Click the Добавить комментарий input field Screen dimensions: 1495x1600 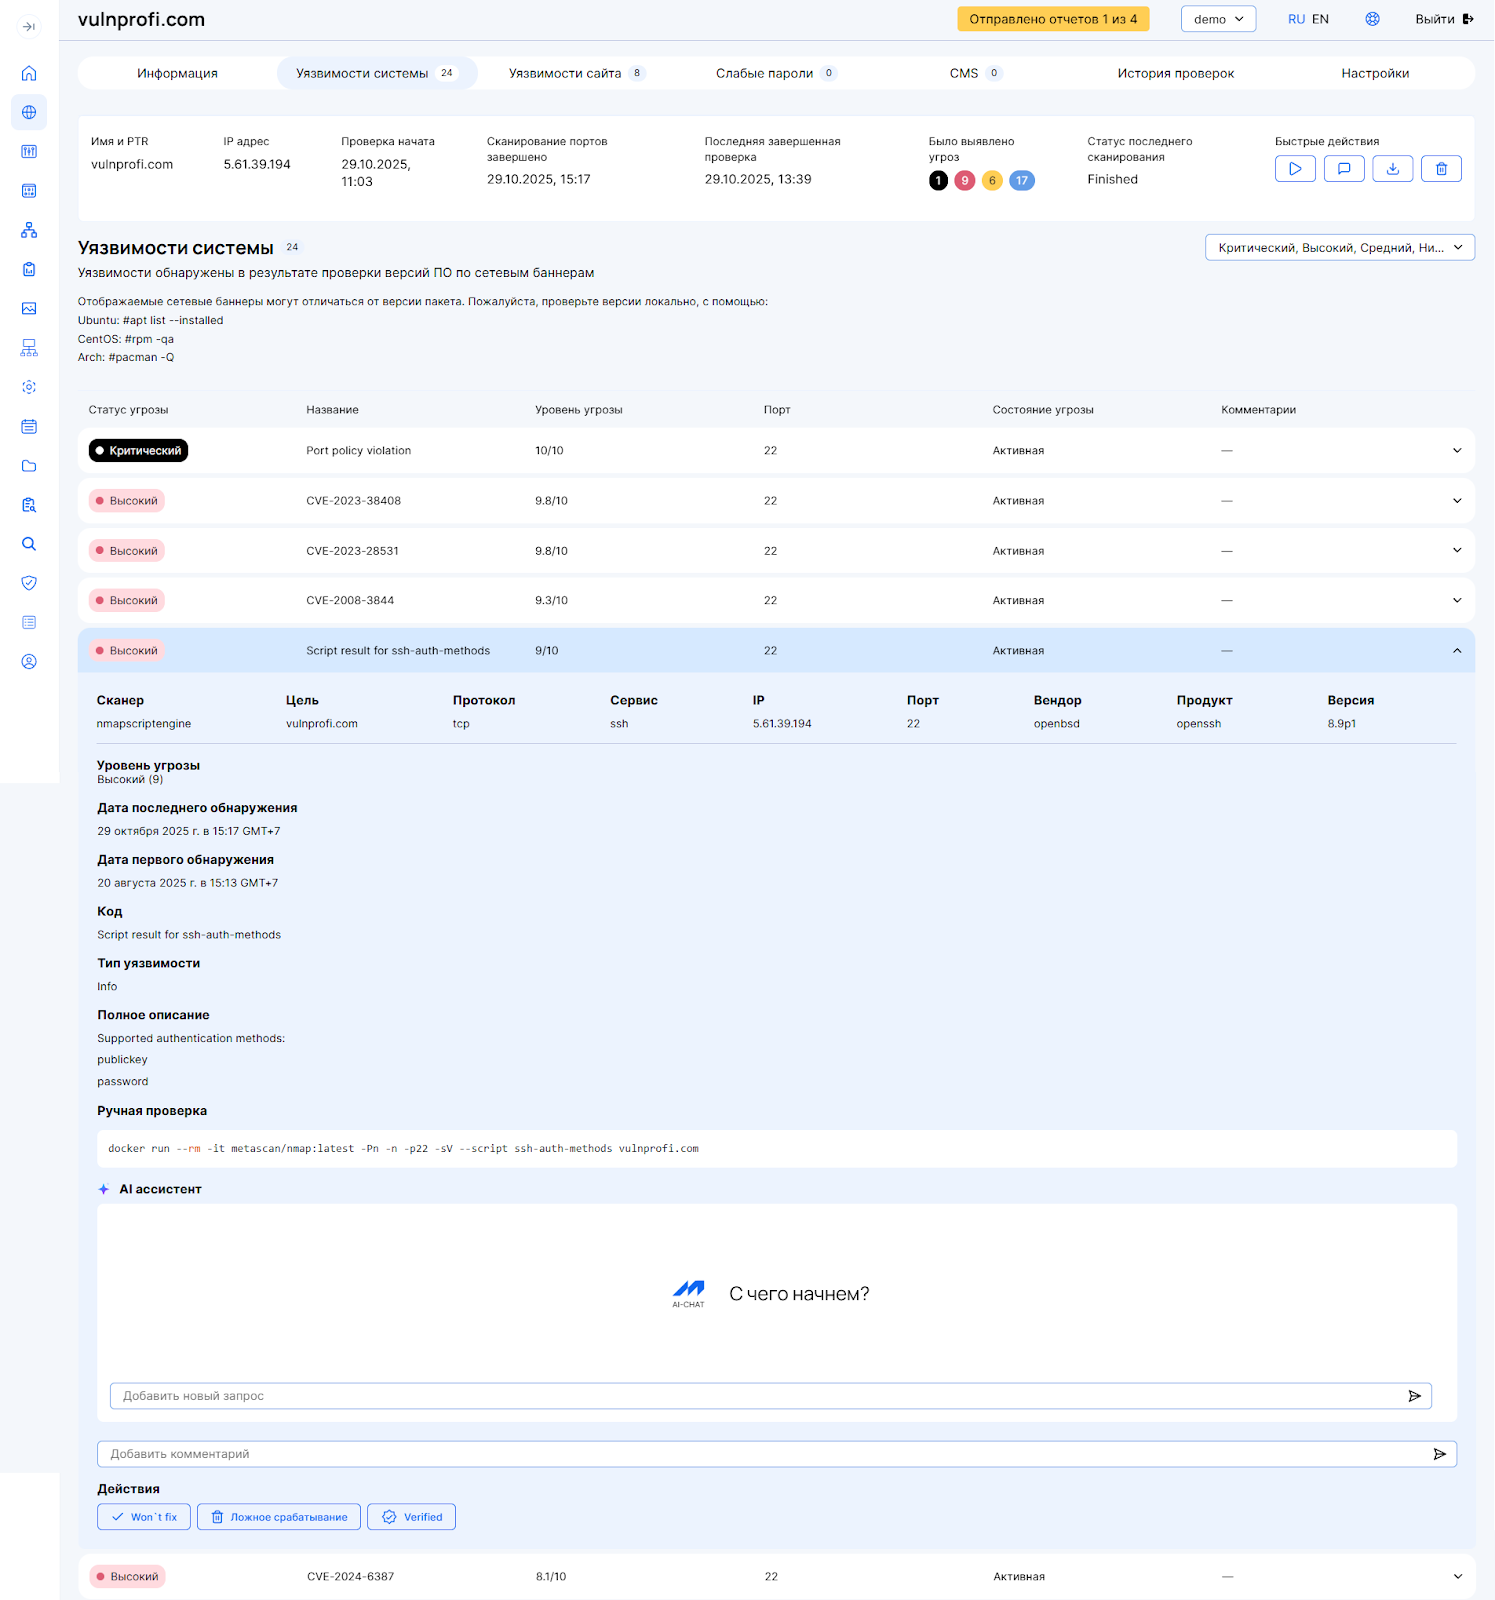pyautogui.click(x=760, y=1454)
